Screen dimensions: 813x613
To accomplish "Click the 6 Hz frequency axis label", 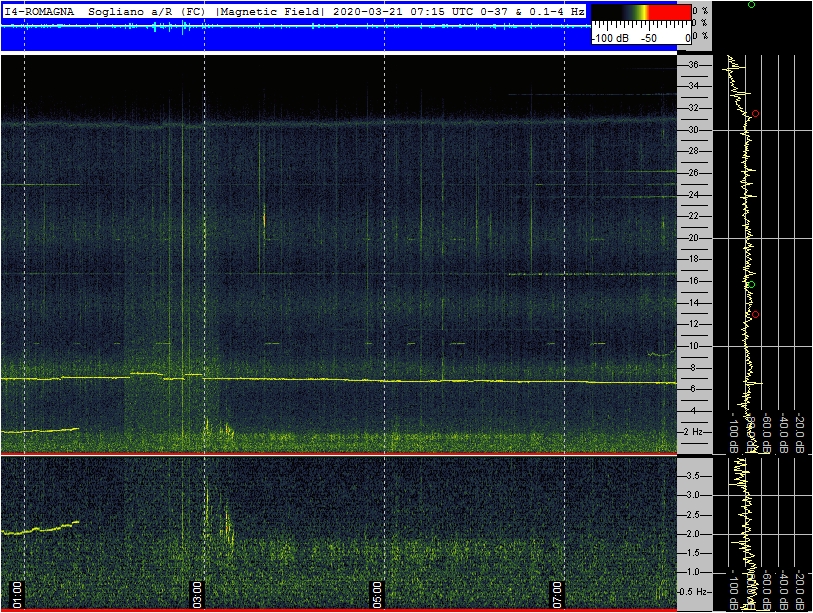I will point(693,388).
